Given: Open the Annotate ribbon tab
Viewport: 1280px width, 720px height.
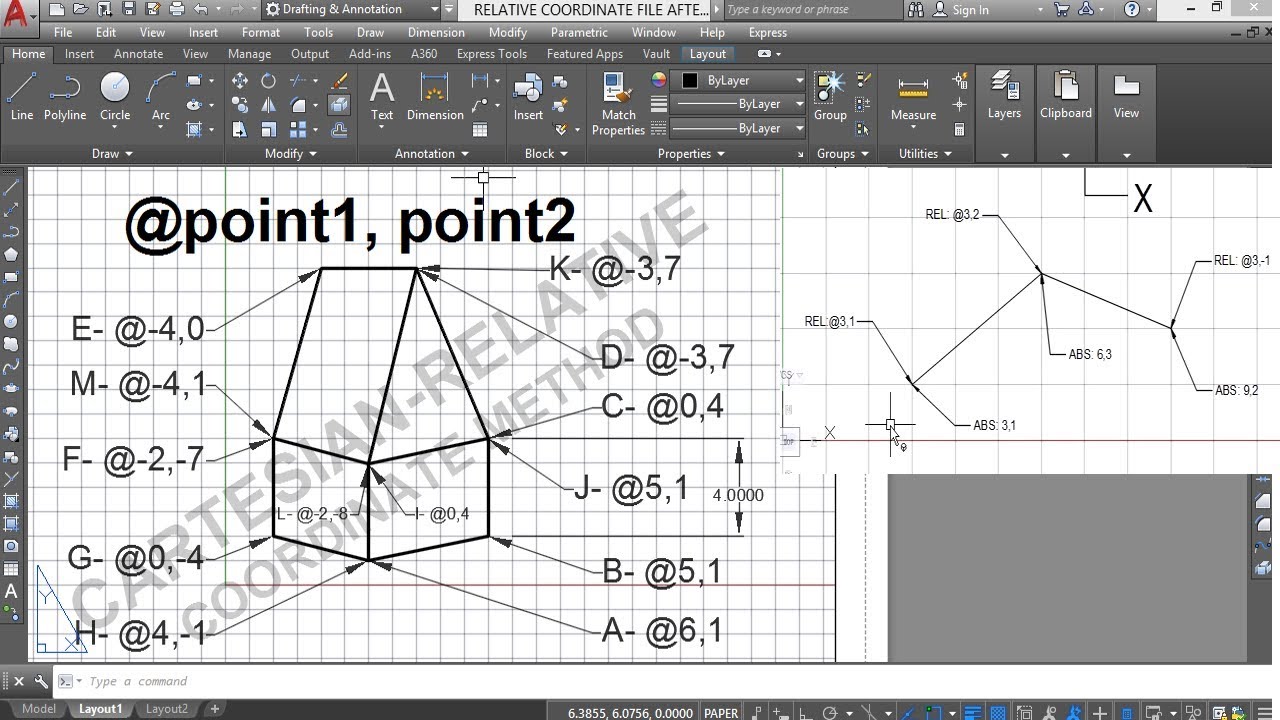Looking at the screenshot, I should [138, 54].
